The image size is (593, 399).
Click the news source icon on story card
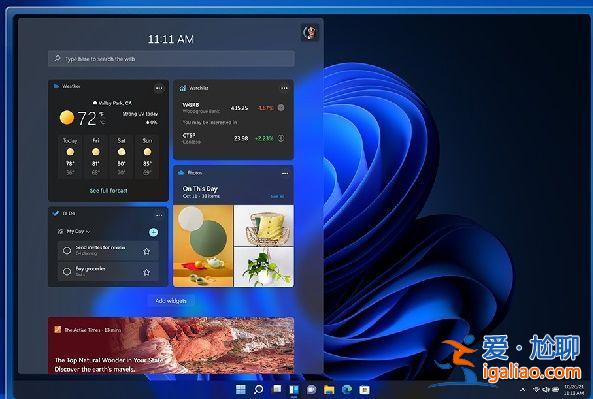(x=57, y=329)
